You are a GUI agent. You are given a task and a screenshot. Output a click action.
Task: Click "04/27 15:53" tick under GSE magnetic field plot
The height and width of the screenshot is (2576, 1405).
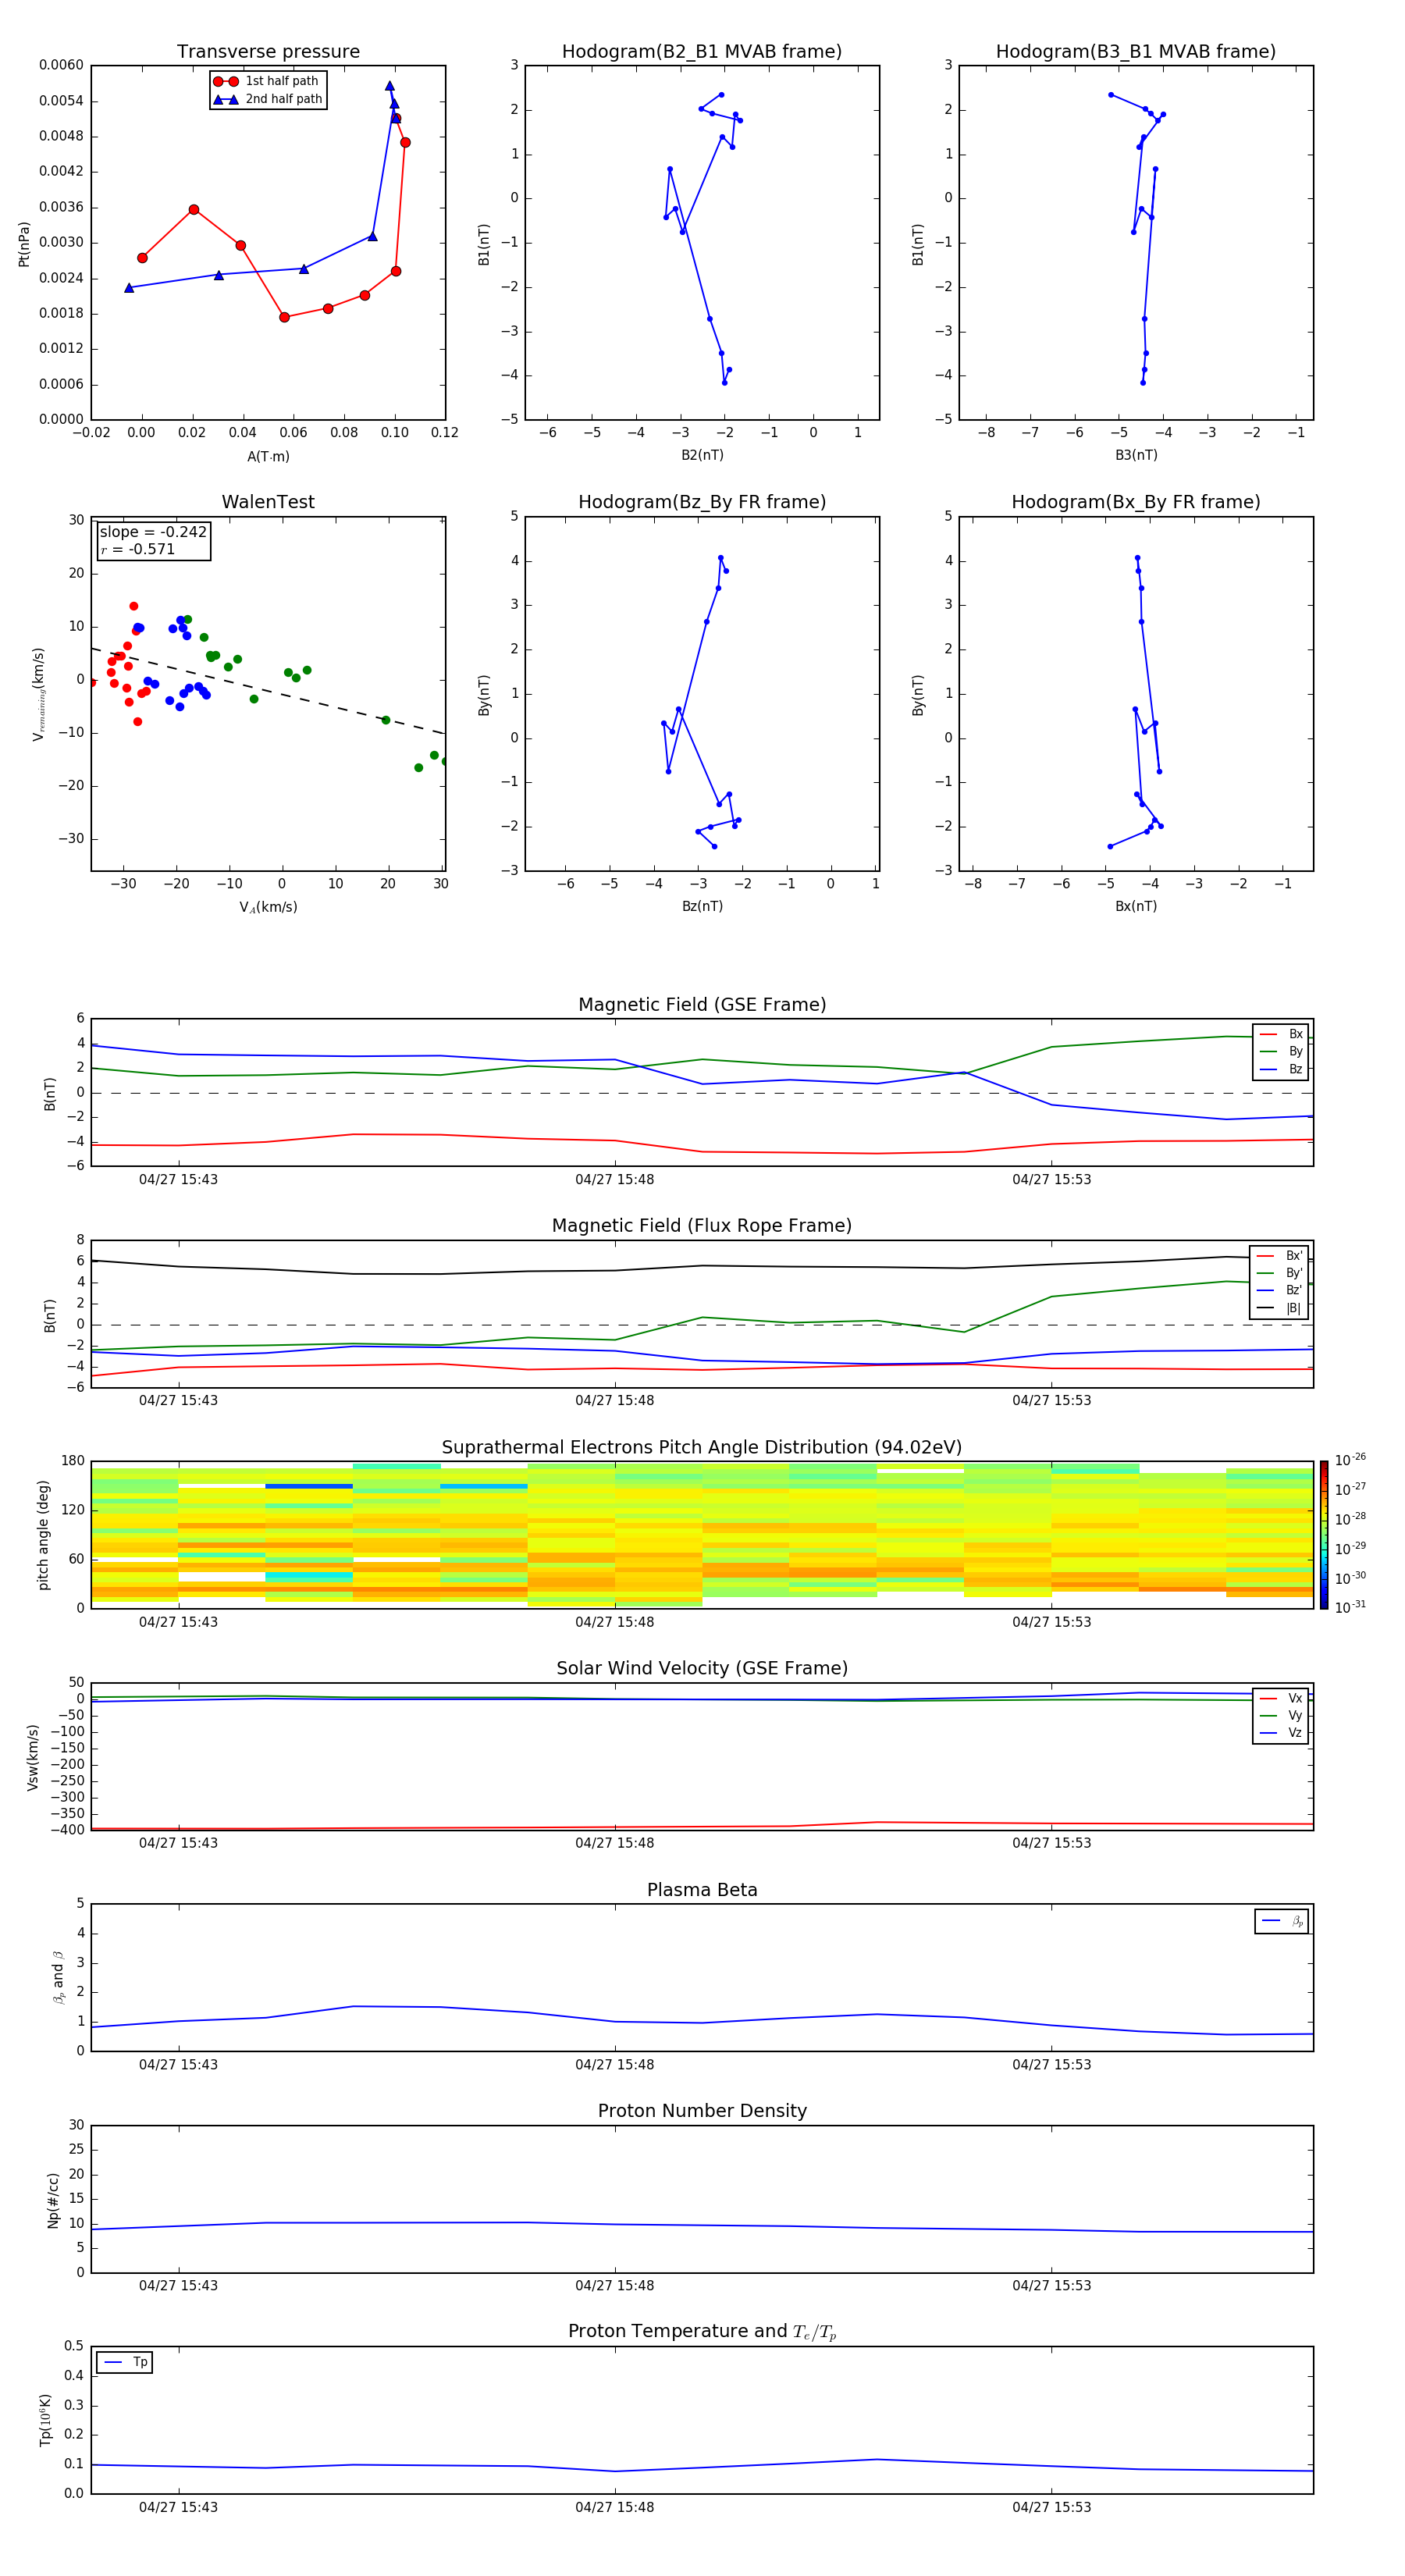[x=1051, y=1180]
